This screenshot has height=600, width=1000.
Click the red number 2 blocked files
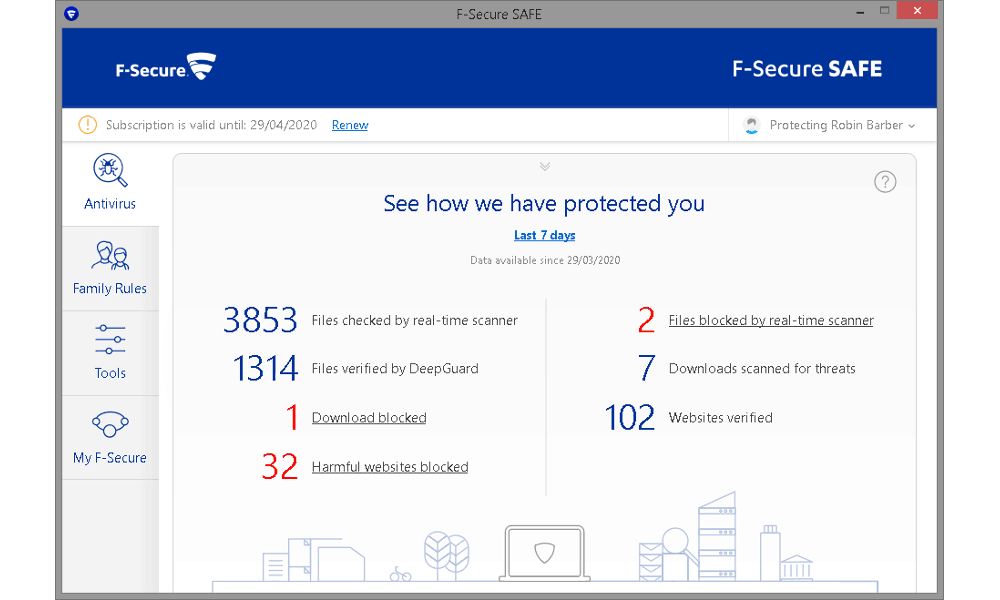point(646,320)
